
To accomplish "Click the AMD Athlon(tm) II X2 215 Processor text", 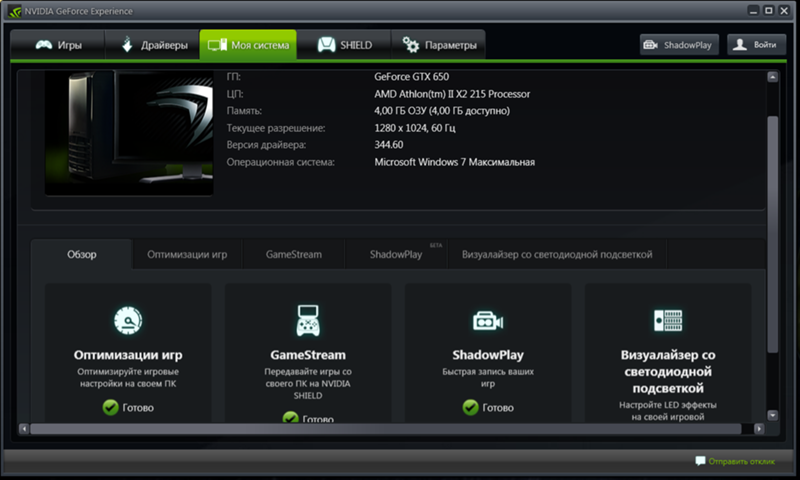I will coord(452,94).
